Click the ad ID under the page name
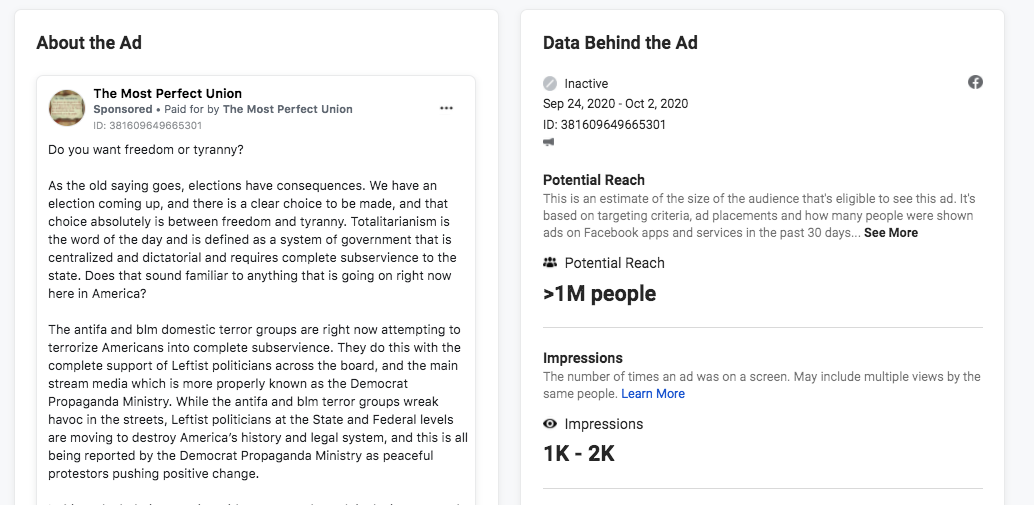Image resolution: width=1034 pixels, height=505 pixels. [x=147, y=126]
